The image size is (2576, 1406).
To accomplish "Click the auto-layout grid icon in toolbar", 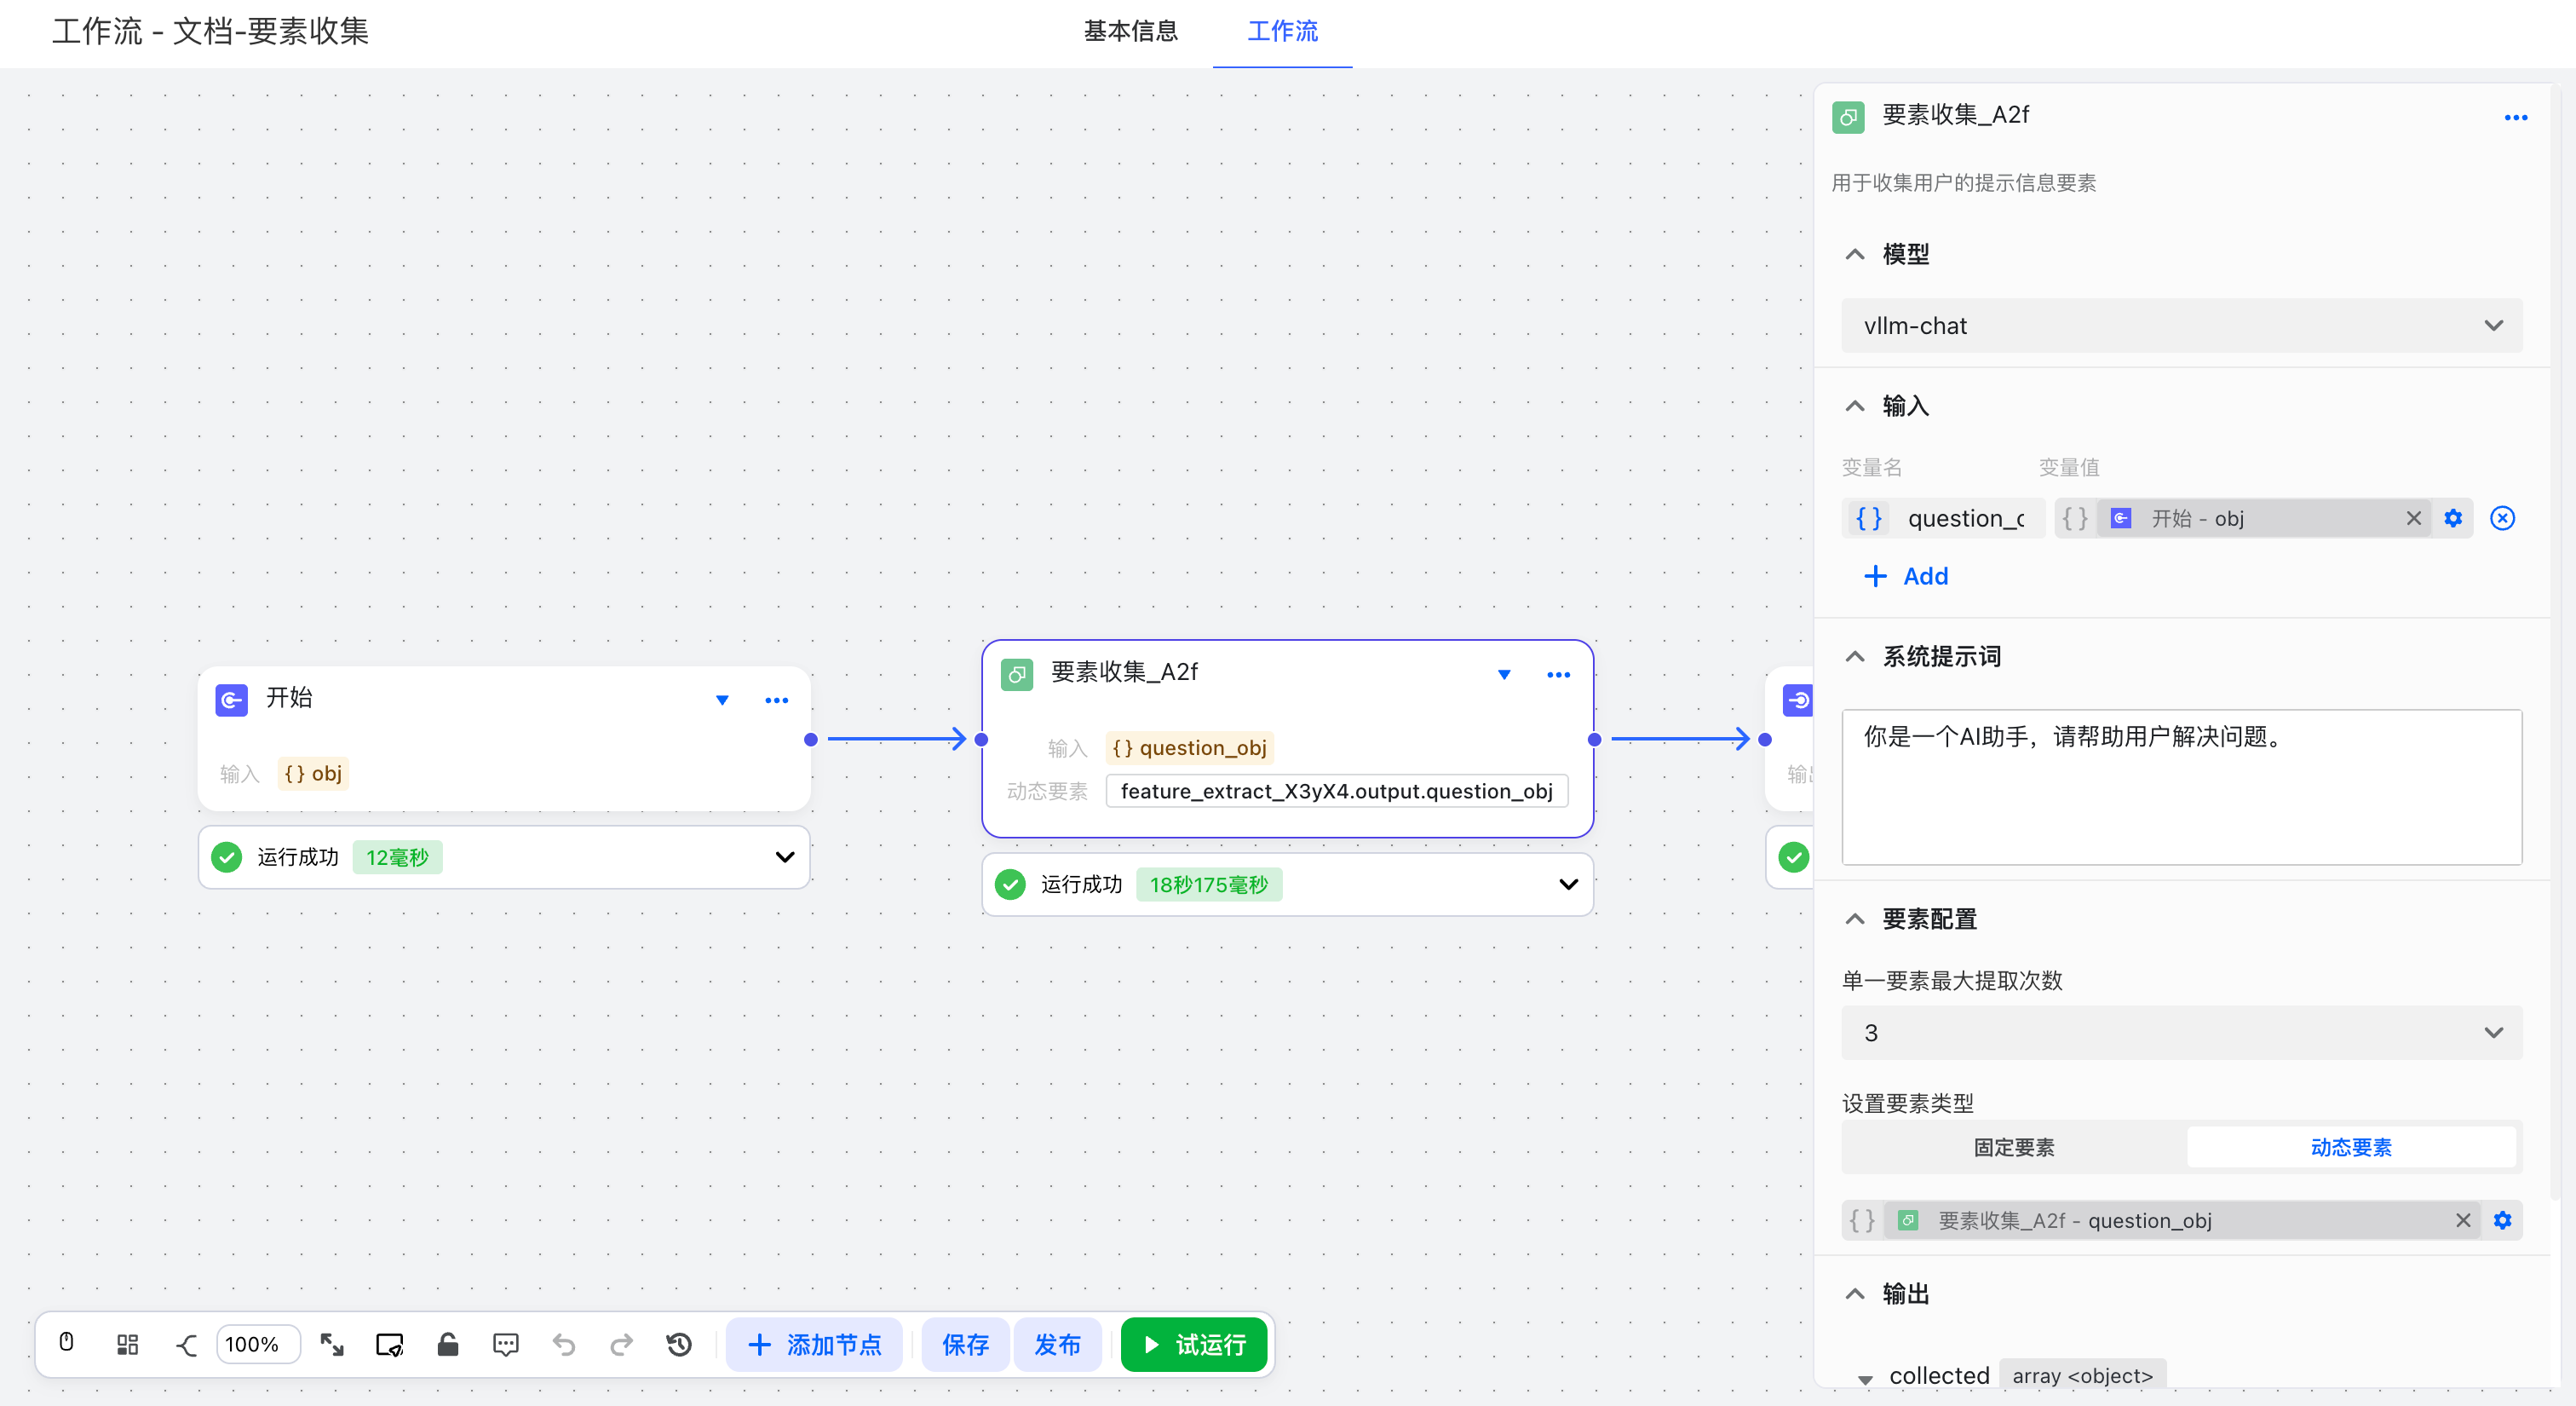I will (x=127, y=1344).
